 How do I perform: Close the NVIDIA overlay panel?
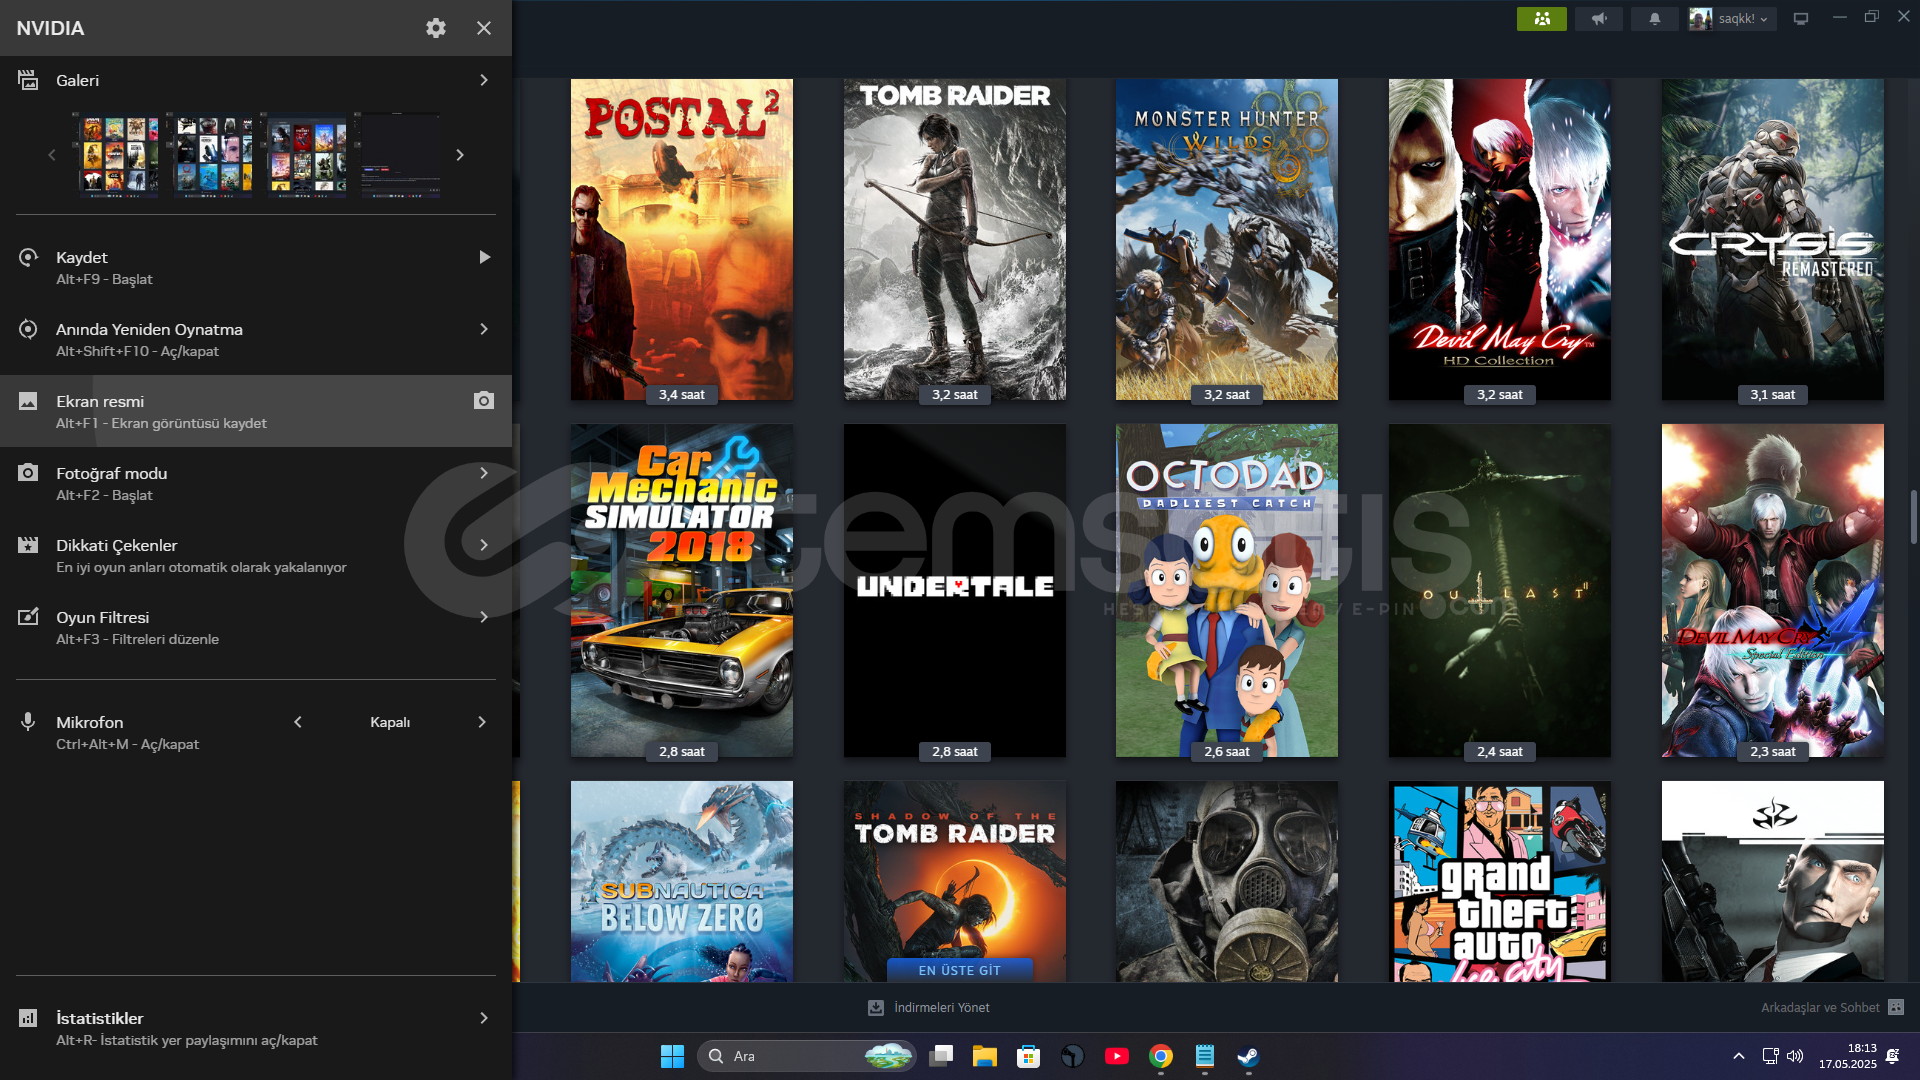pos(484,28)
